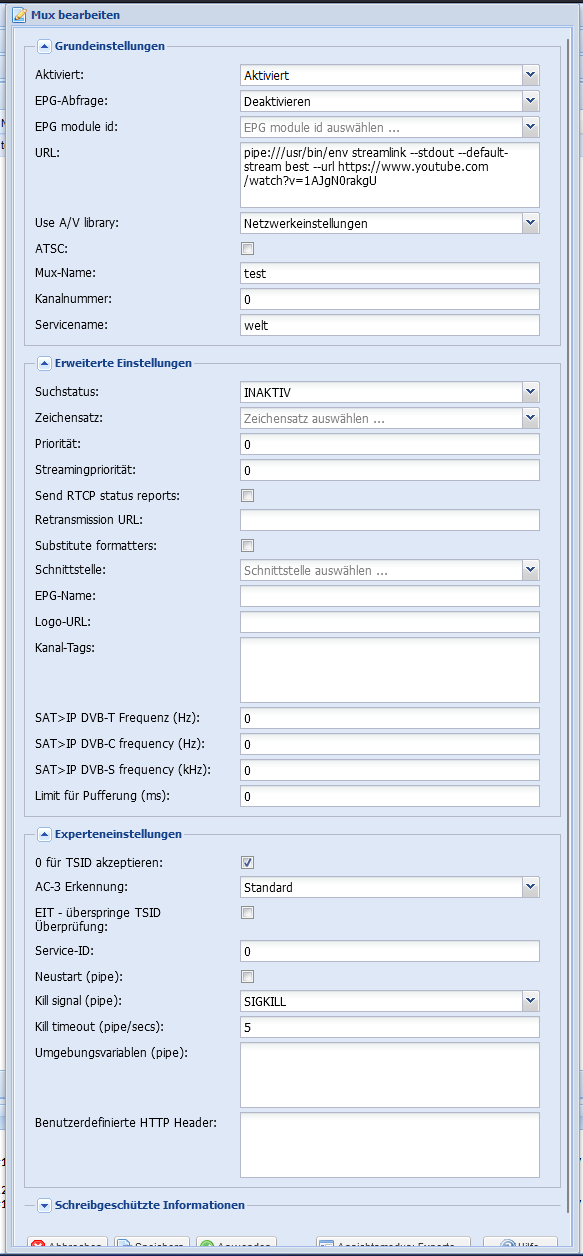Click the Ansichtsmodus Experte button
This screenshot has height=1256, width=583.
pos(393,1247)
